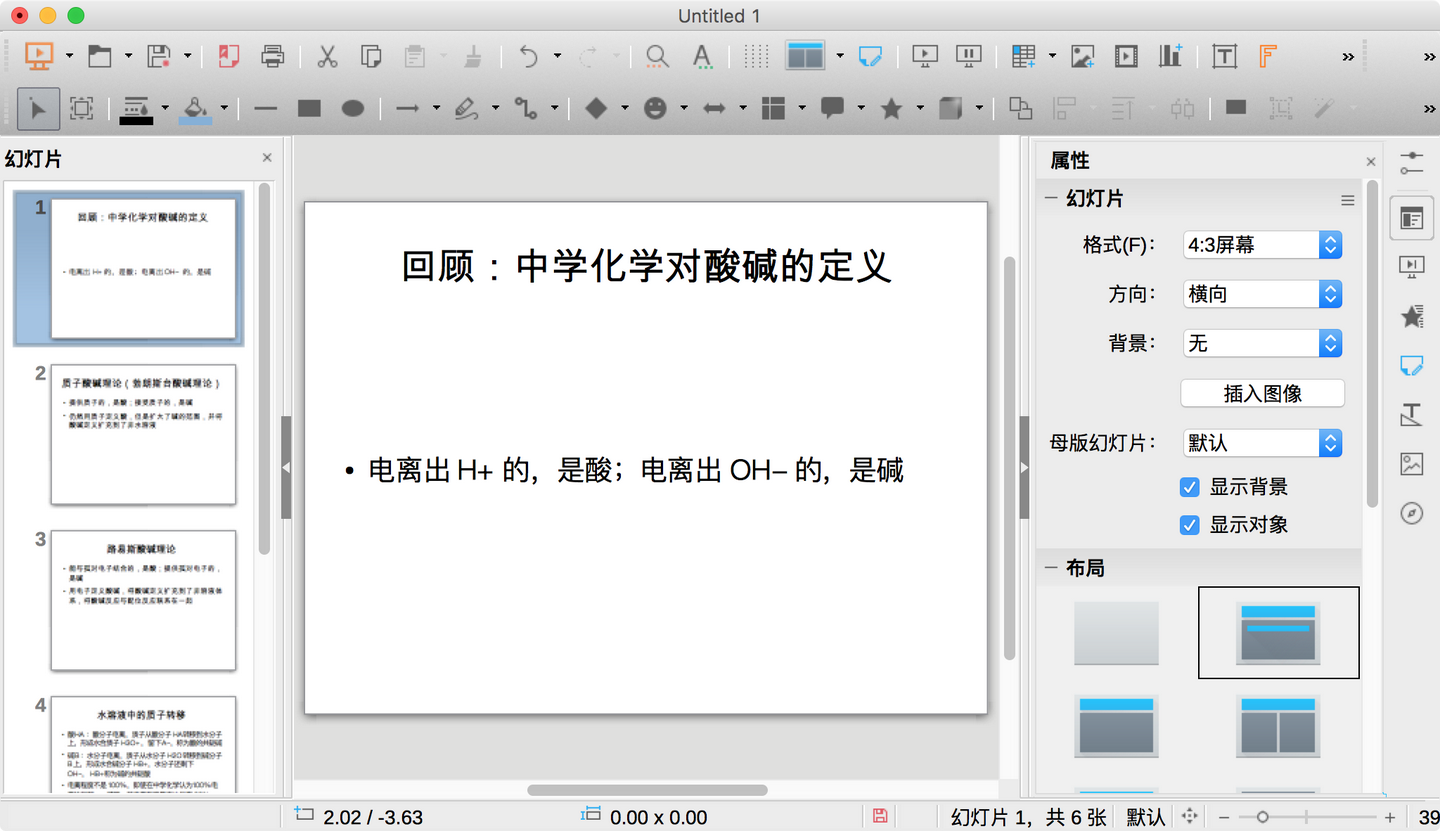
Task: Click the slide title 回顾：中学化学对酸碱的定义
Action: [x=646, y=267]
